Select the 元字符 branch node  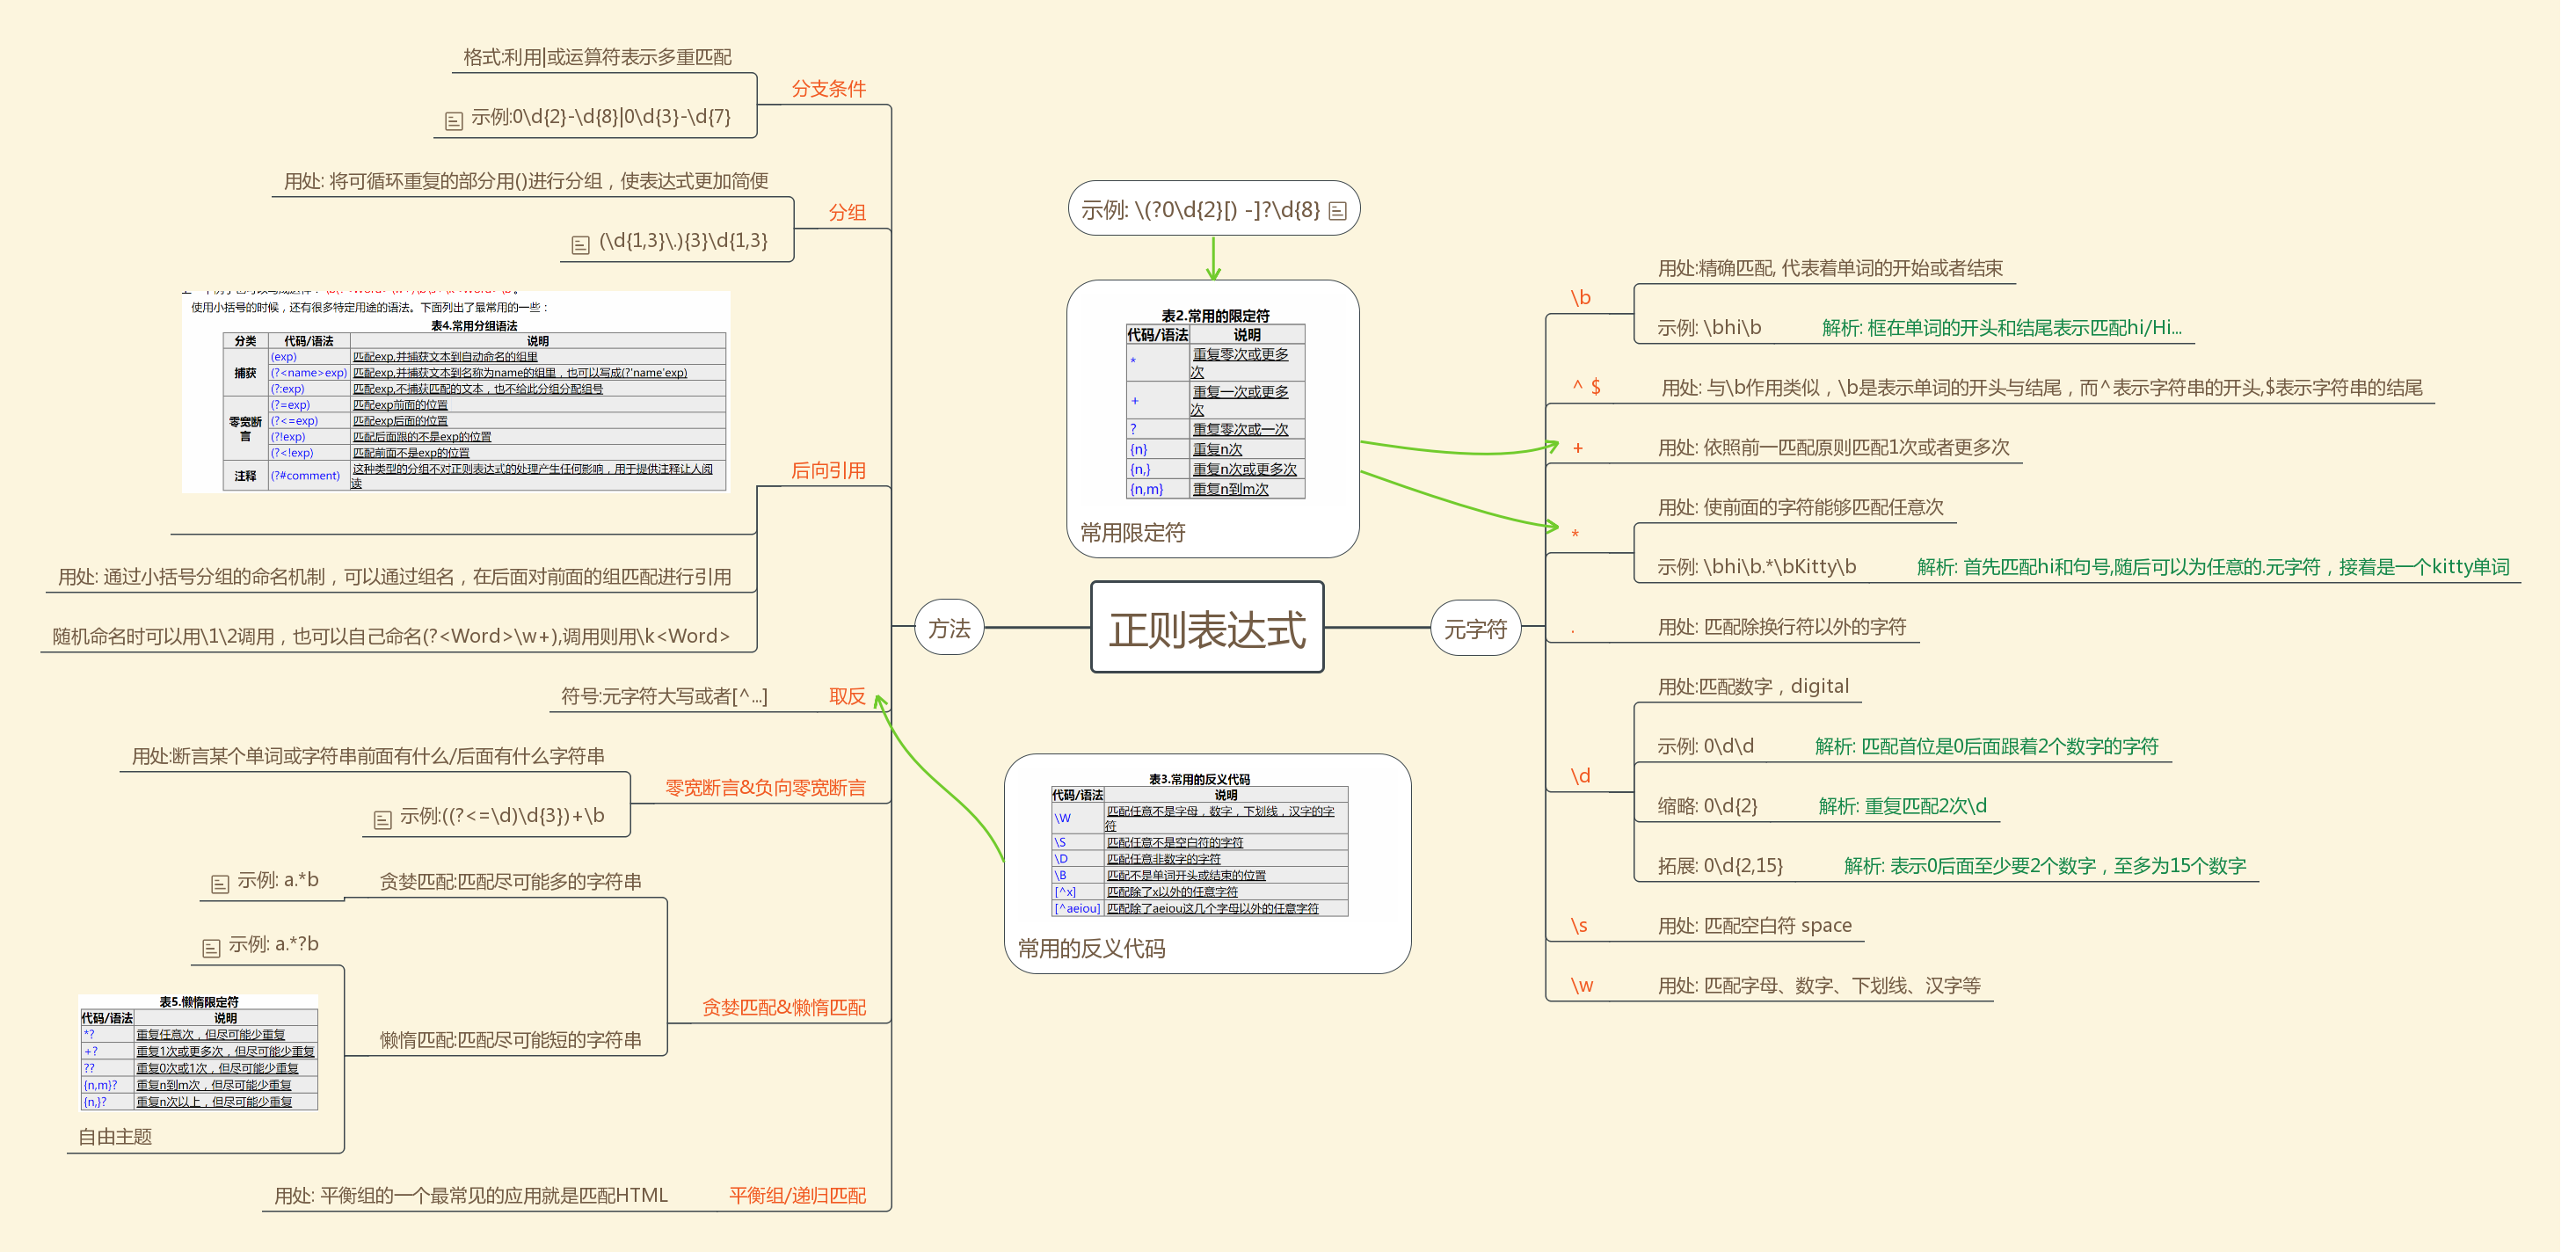[x=1475, y=628]
